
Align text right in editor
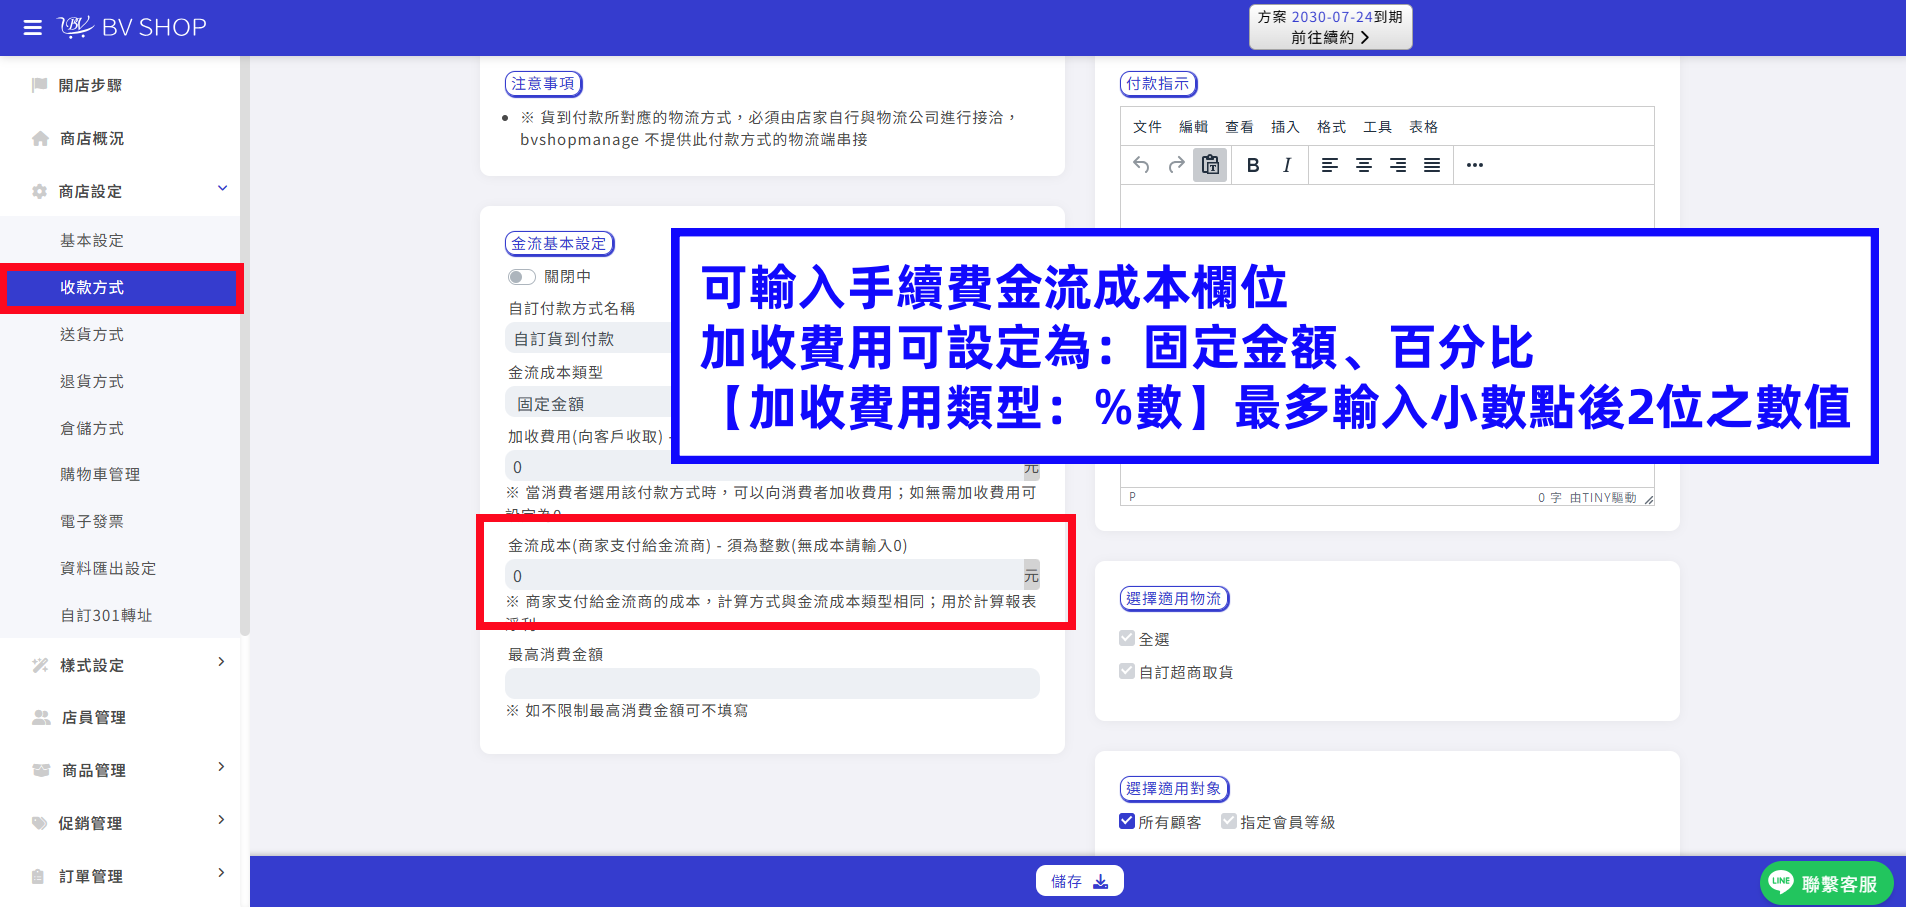[x=1398, y=165]
